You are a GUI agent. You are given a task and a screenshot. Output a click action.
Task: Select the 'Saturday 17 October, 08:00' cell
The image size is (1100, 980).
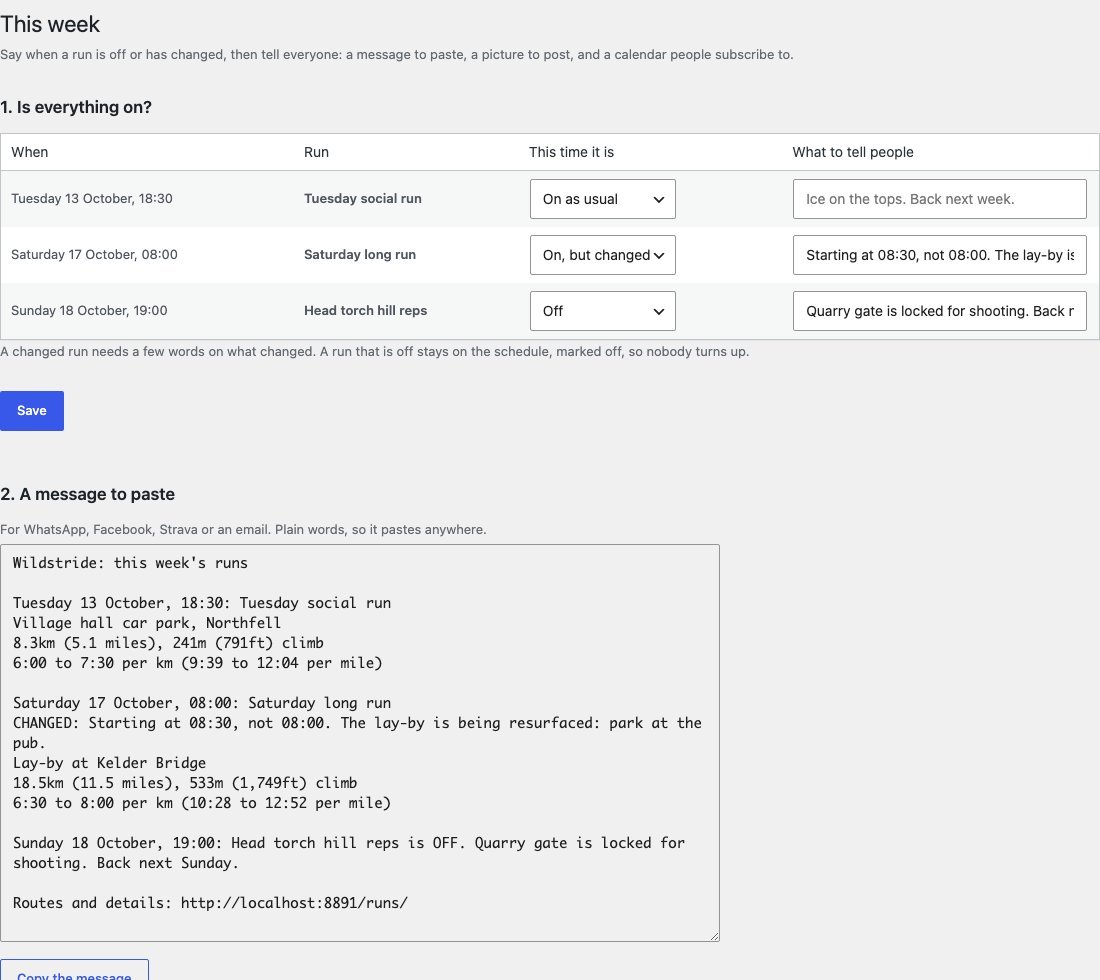pos(94,255)
